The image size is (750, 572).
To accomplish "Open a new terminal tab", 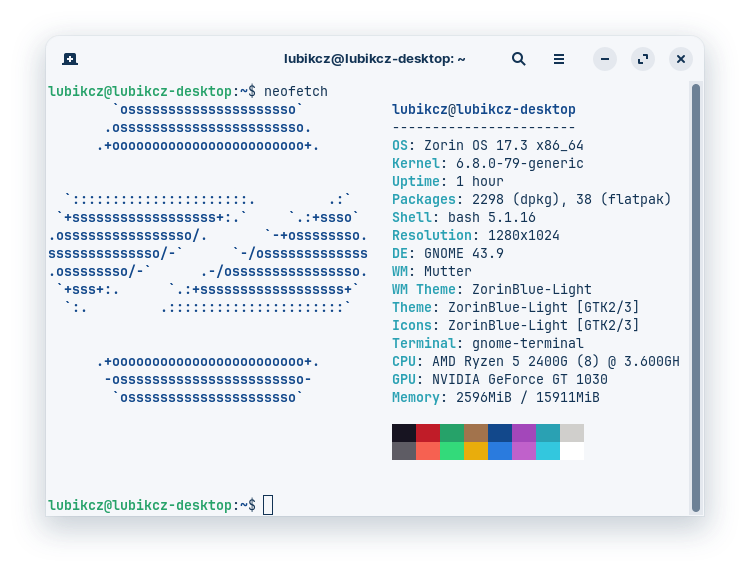I will (69, 59).
